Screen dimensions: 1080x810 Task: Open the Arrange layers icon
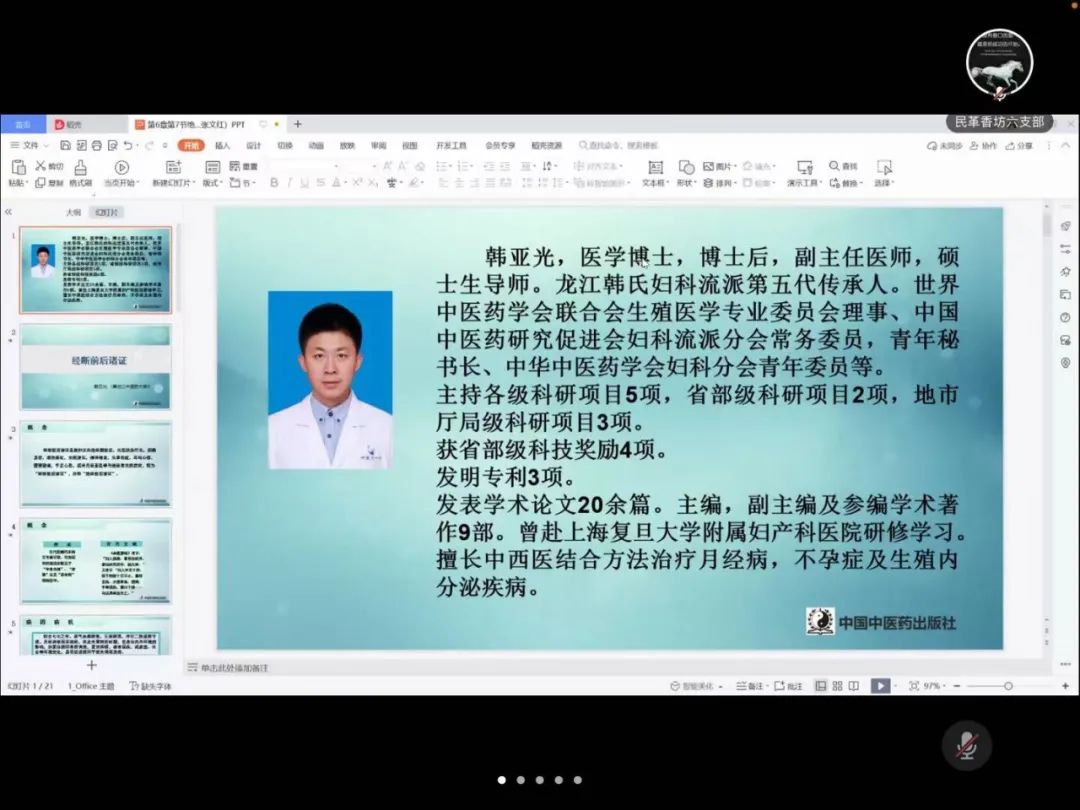point(708,183)
